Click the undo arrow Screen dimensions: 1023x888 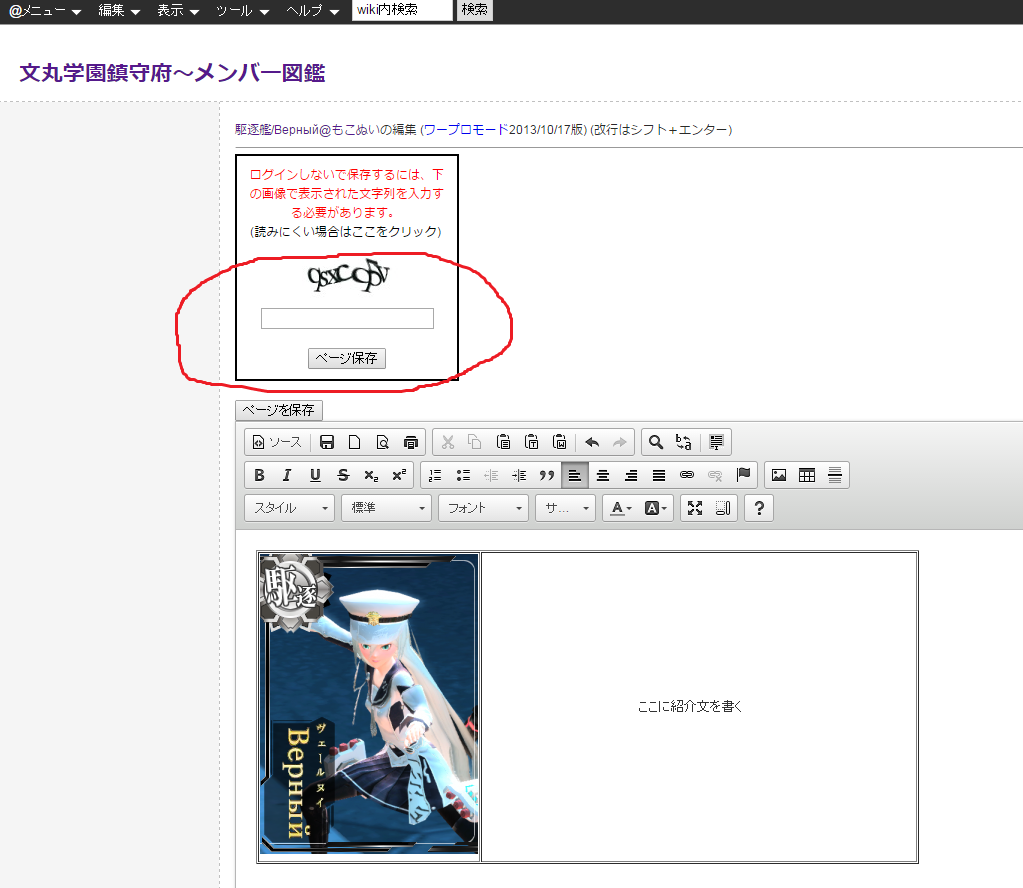click(x=592, y=442)
